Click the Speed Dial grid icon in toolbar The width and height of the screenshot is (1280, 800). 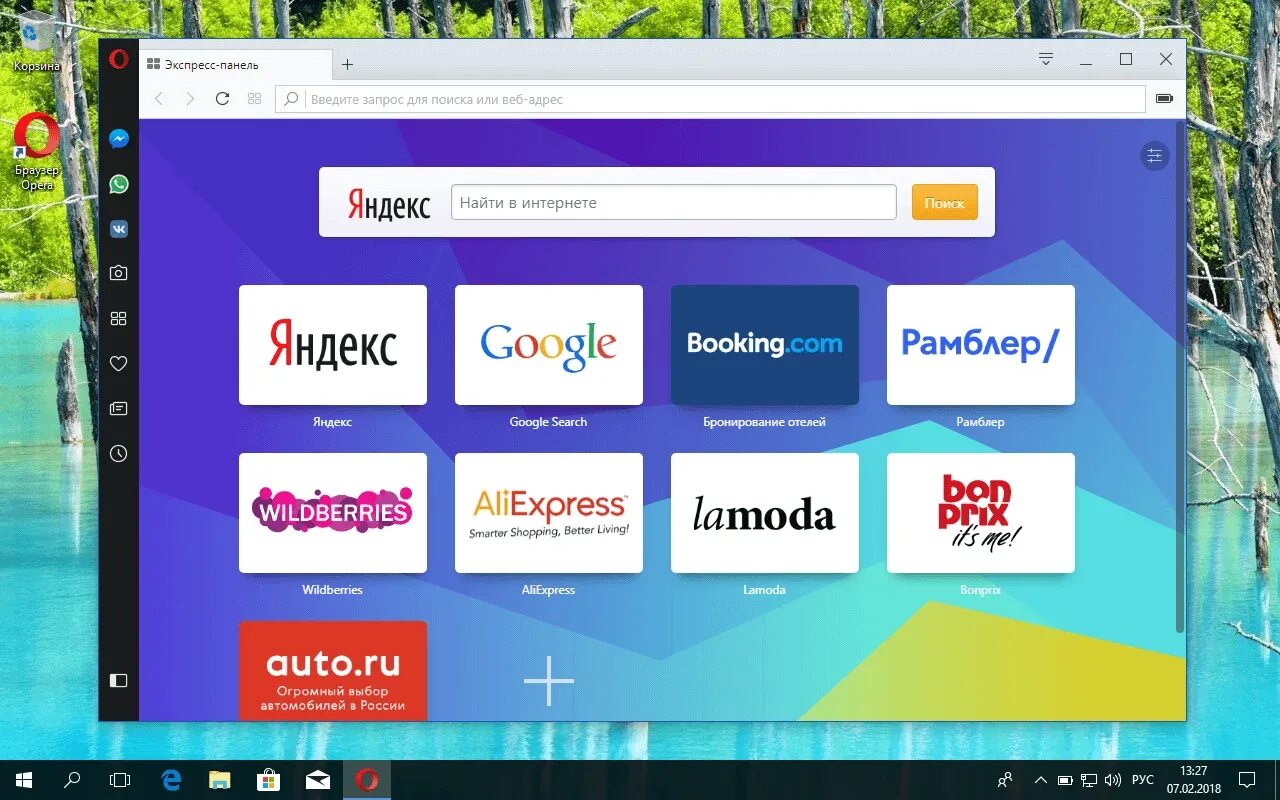pos(254,99)
